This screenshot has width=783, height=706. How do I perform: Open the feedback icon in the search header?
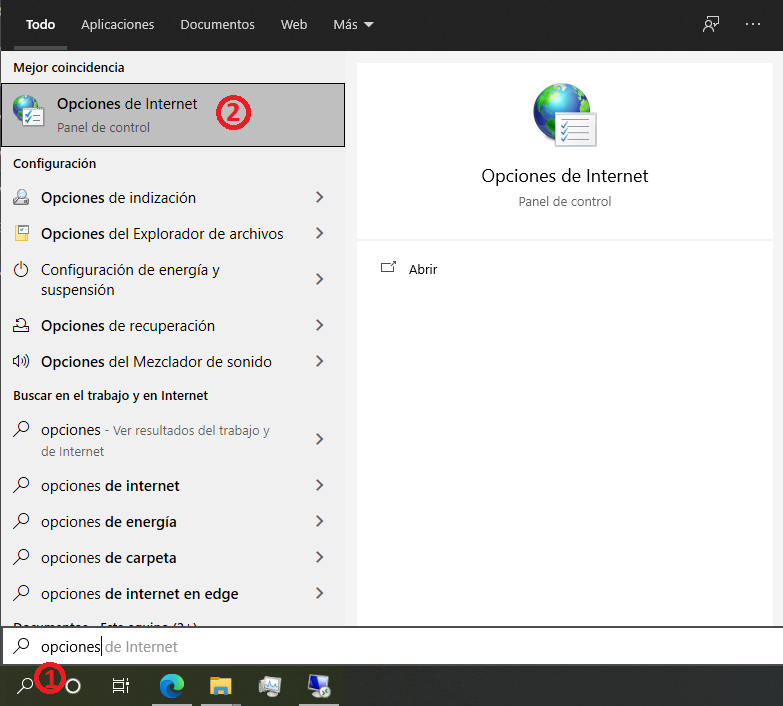pos(711,24)
